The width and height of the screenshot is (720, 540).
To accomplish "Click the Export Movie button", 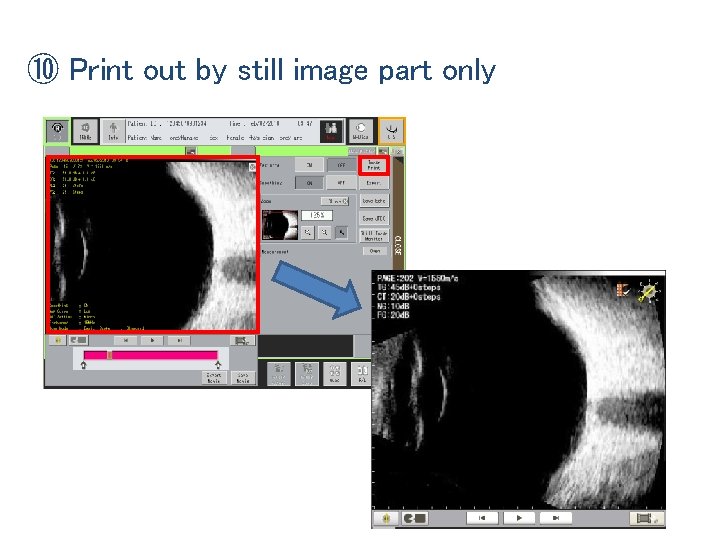I will coord(214,378).
